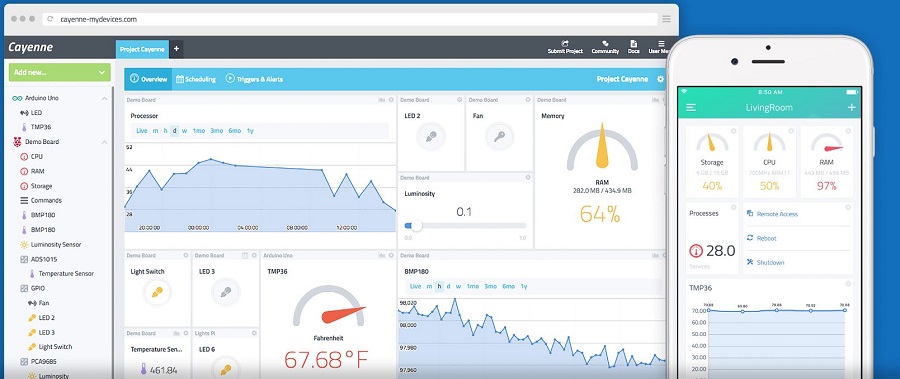Image resolution: width=900 pixels, height=379 pixels.
Task: Open settings gear of the LED 2 widget
Action: pyautogui.click(x=459, y=100)
